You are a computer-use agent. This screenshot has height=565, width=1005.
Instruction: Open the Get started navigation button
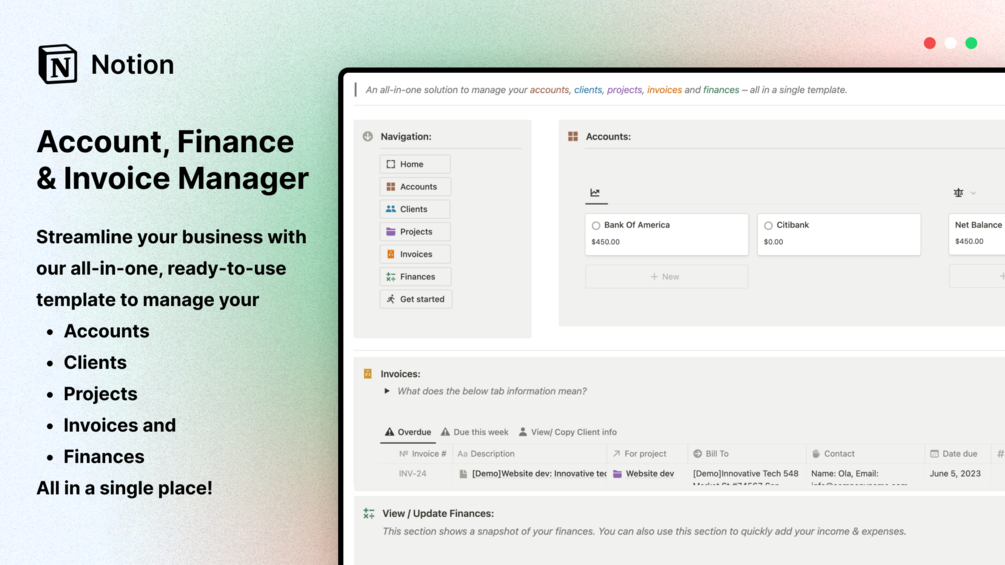pos(415,299)
